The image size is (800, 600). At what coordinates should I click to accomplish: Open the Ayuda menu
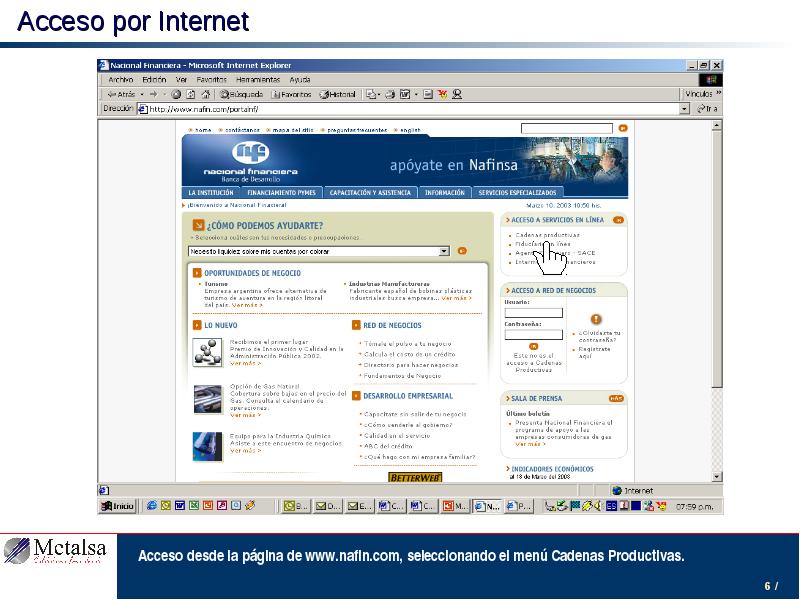tap(300, 80)
